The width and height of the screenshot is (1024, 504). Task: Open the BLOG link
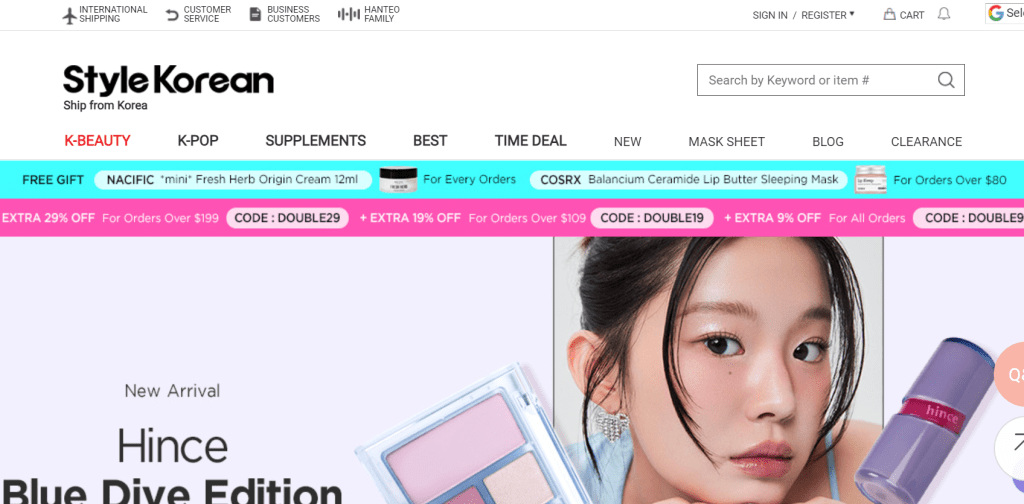828,142
